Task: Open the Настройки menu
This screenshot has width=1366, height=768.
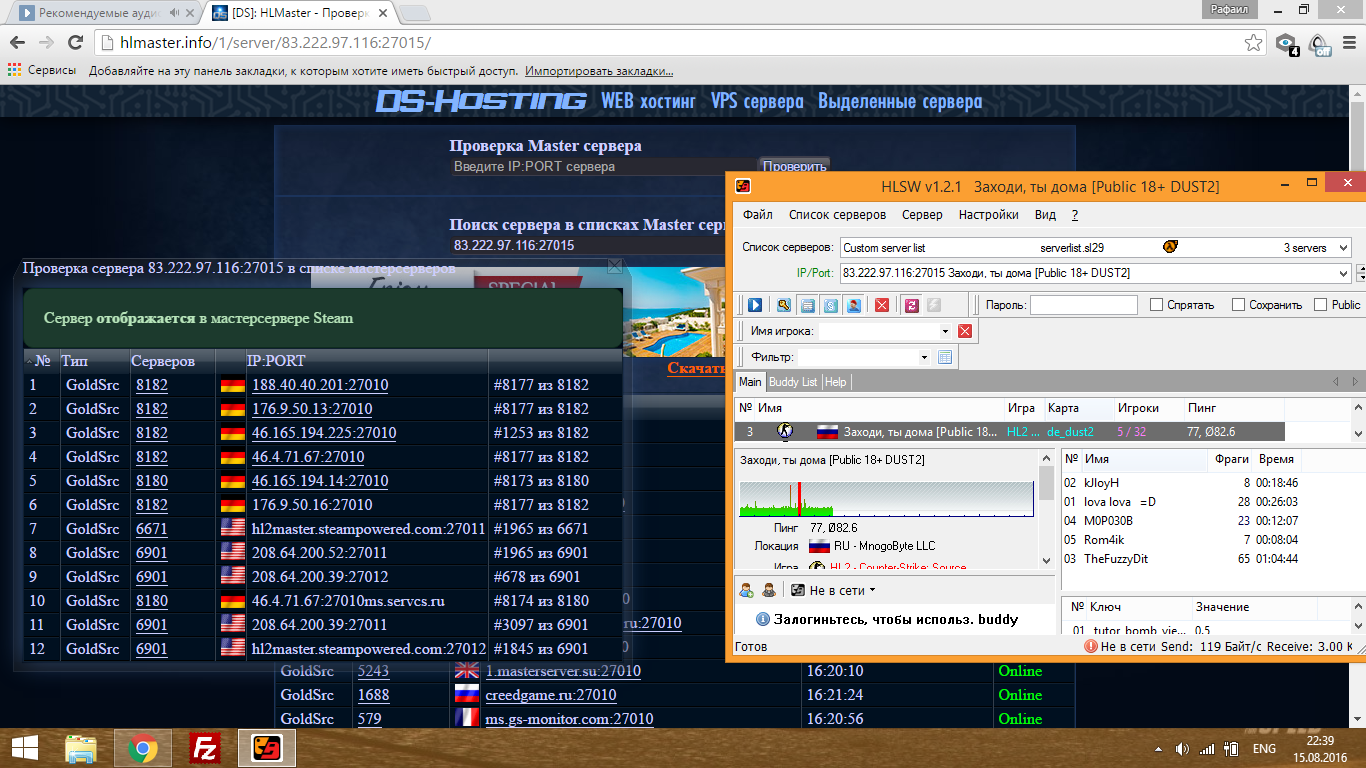Action: (x=988, y=215)
